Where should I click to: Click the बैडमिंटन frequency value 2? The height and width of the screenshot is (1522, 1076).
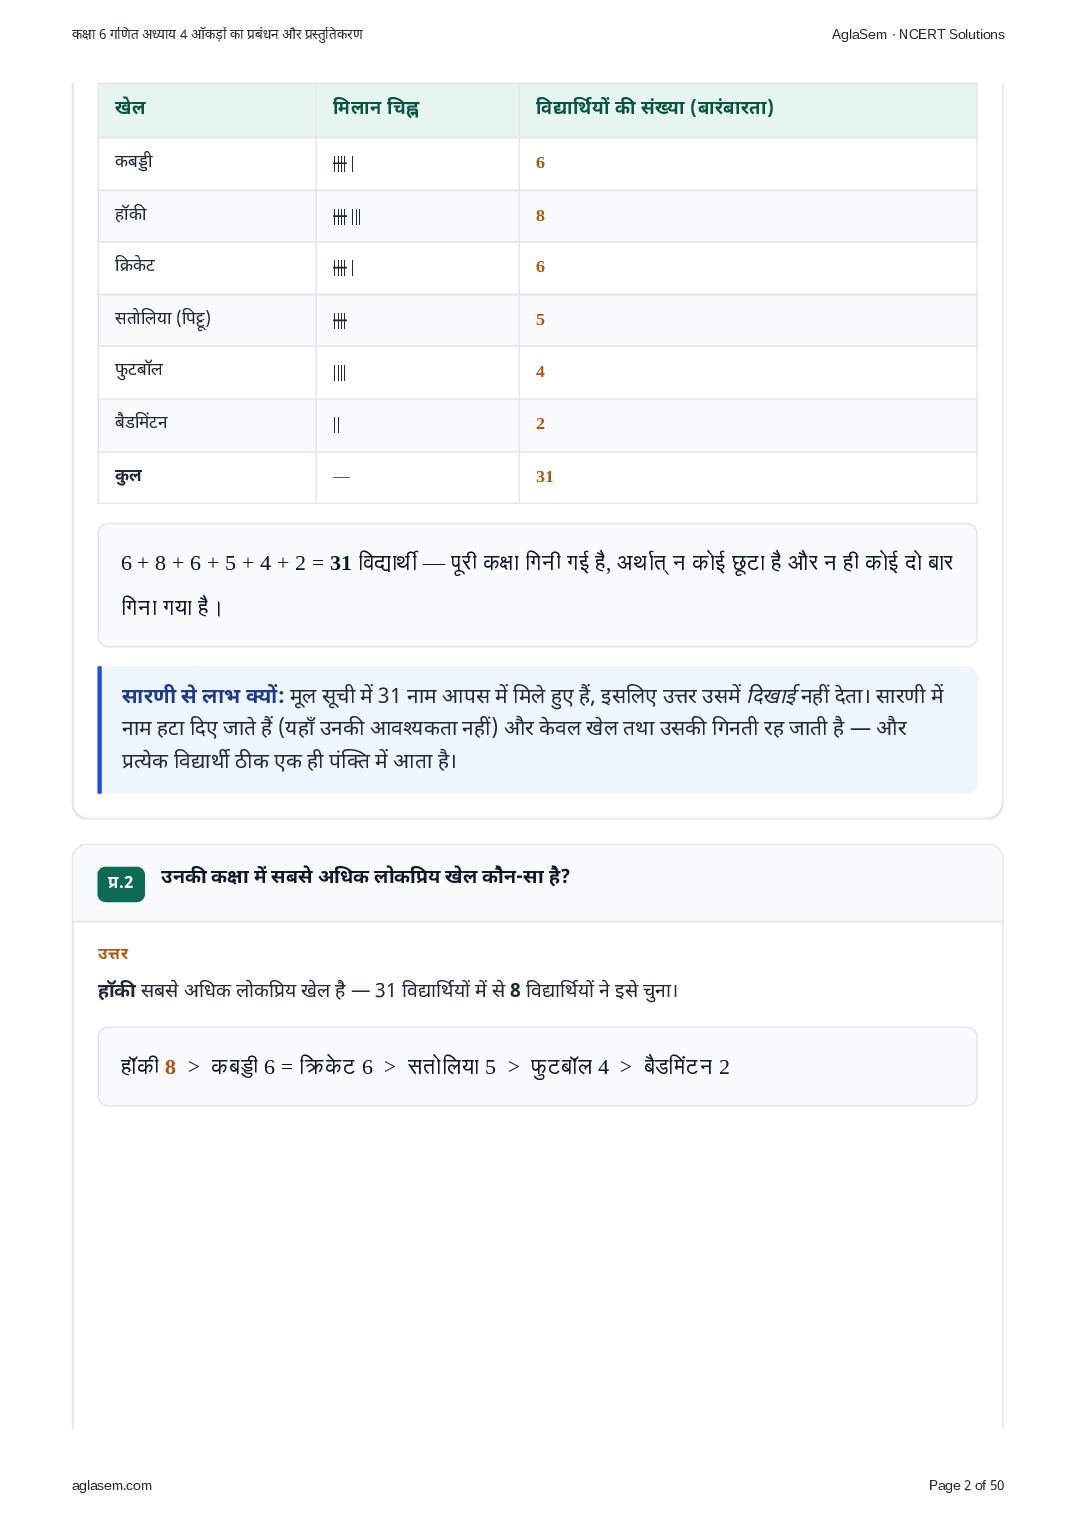coord(540,424)
